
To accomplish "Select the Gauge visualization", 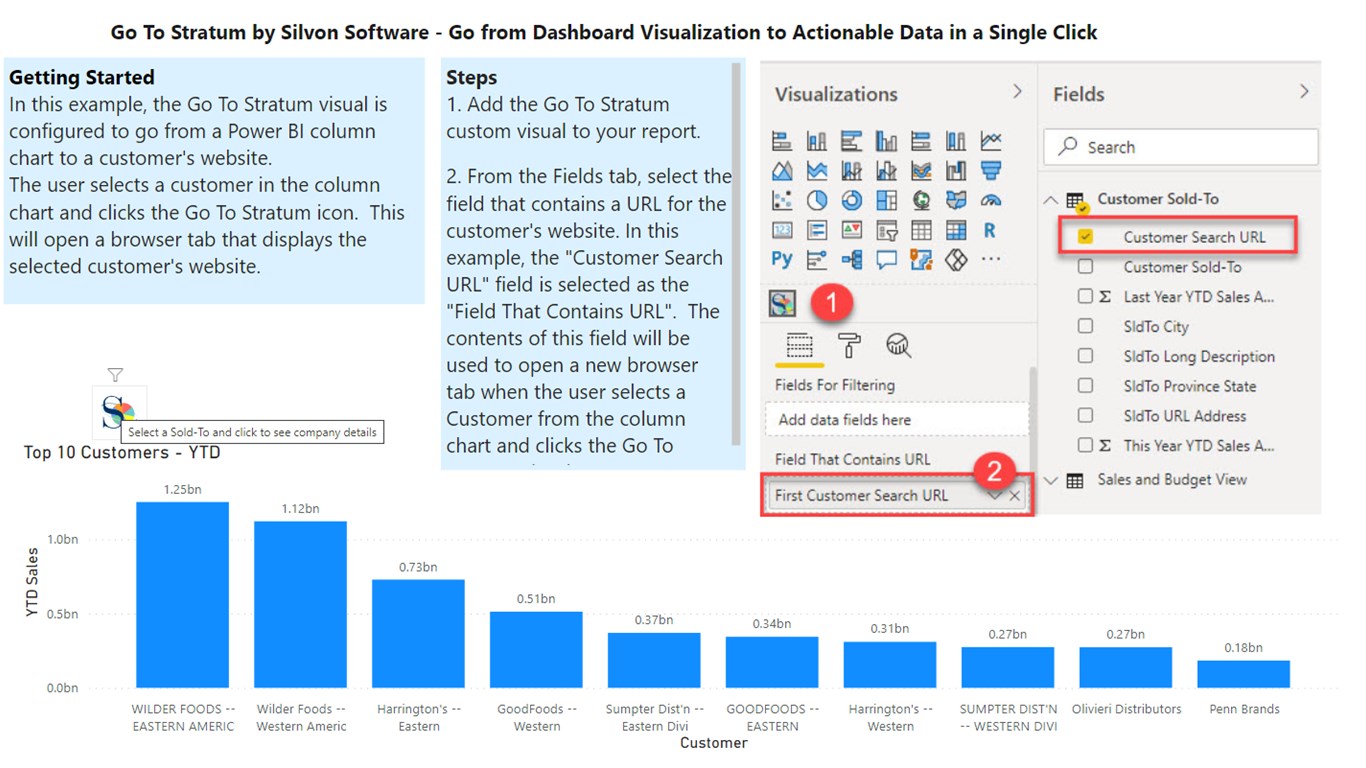I will tap(990, 200).
